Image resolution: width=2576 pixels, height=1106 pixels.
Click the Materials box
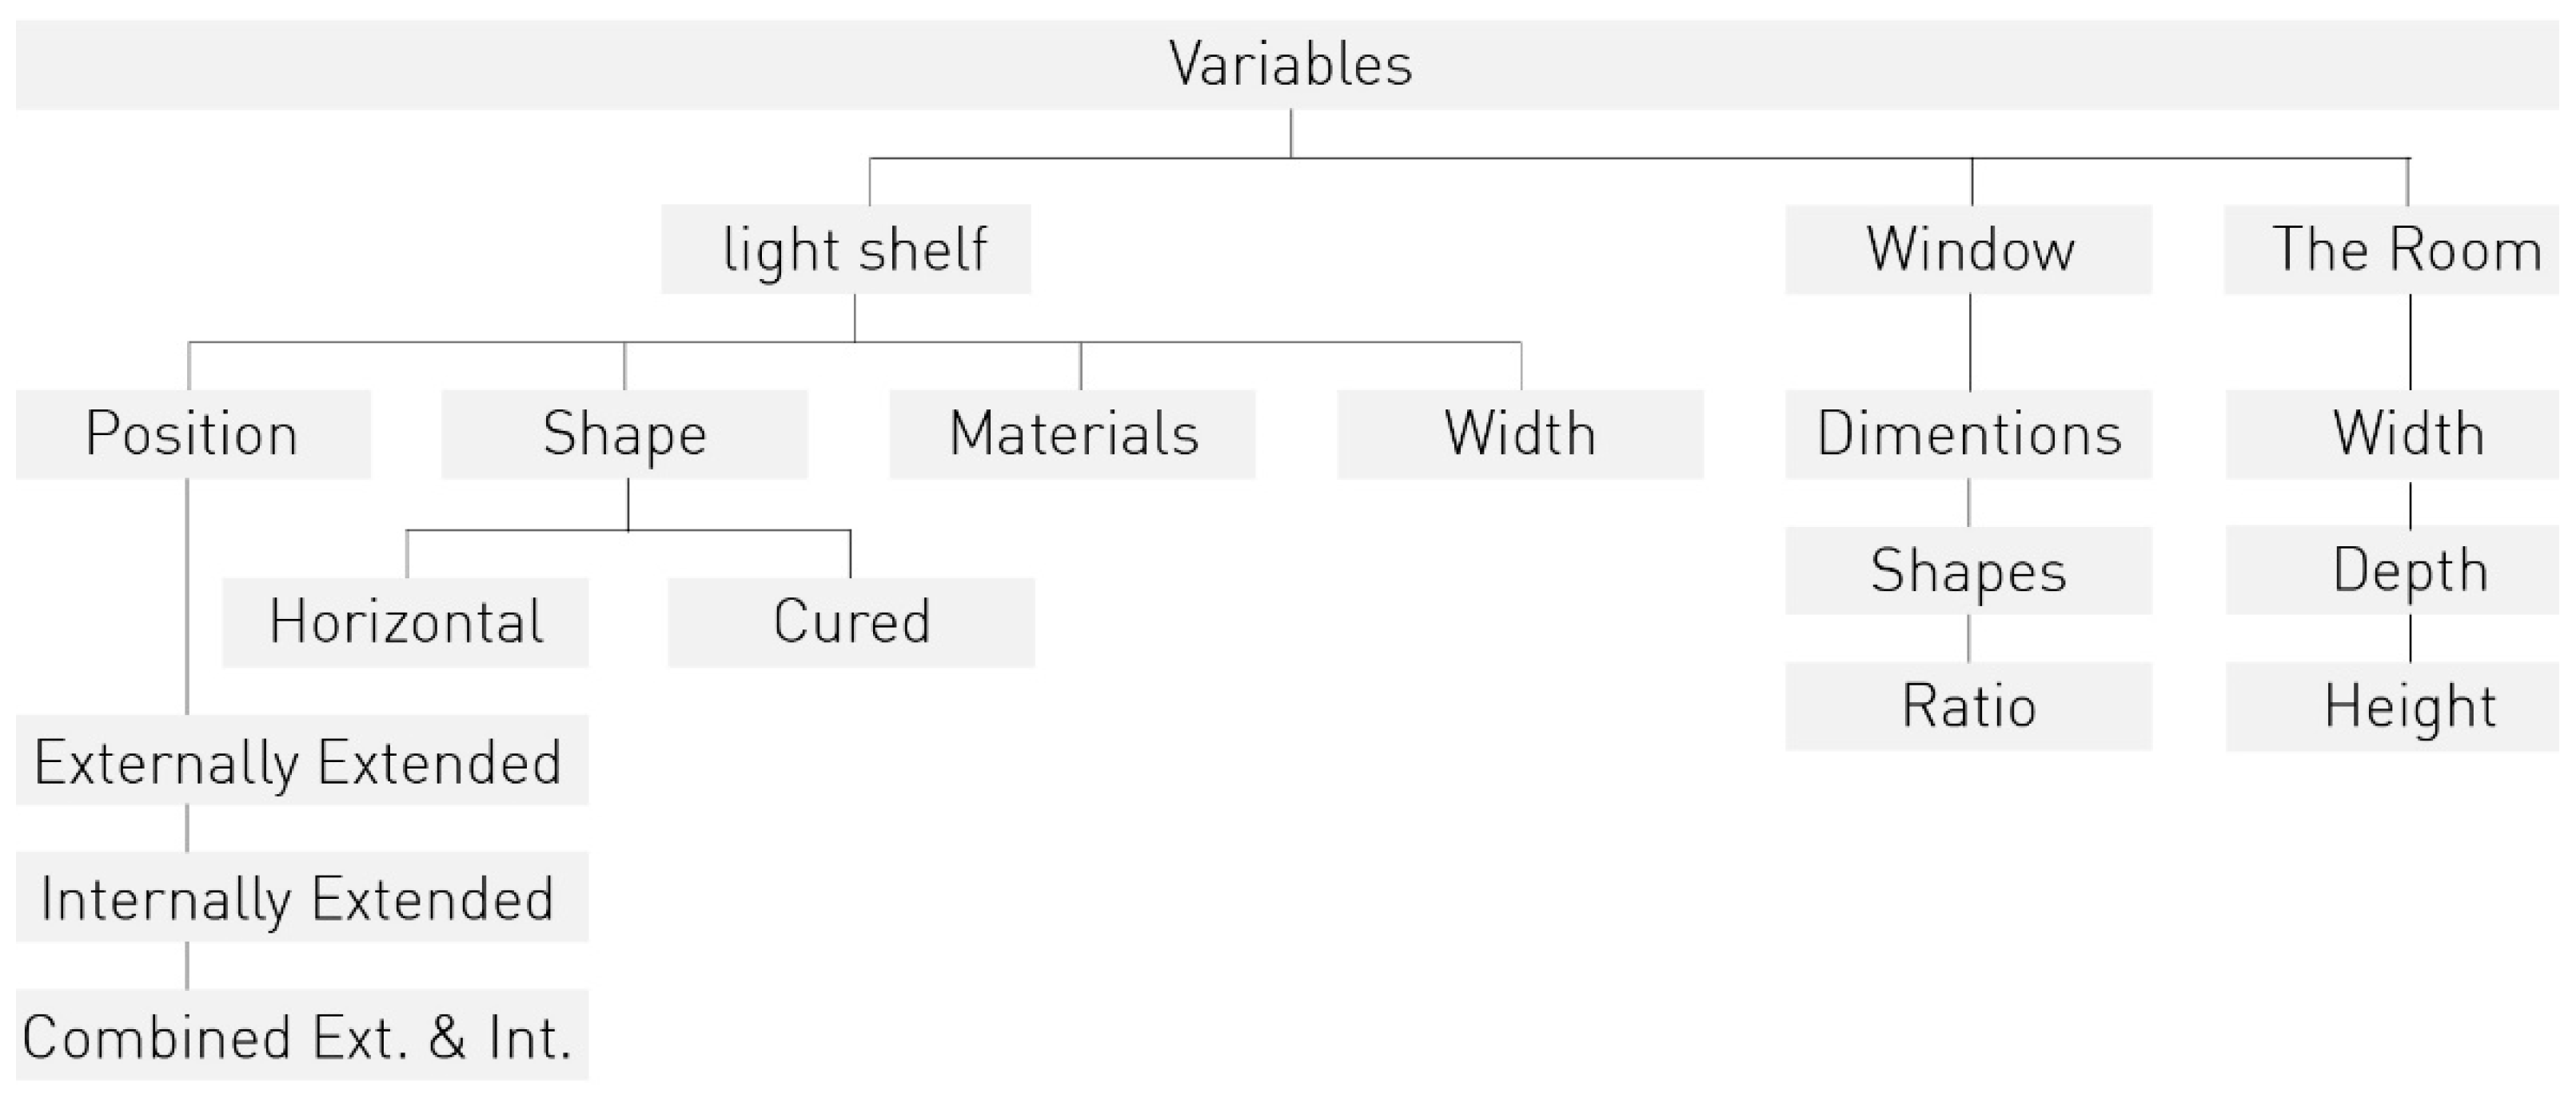[1073, 434]
